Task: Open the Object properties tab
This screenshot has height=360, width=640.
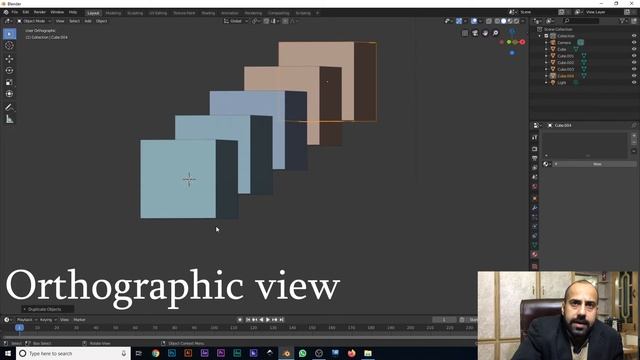Action: tap(534, 198)
